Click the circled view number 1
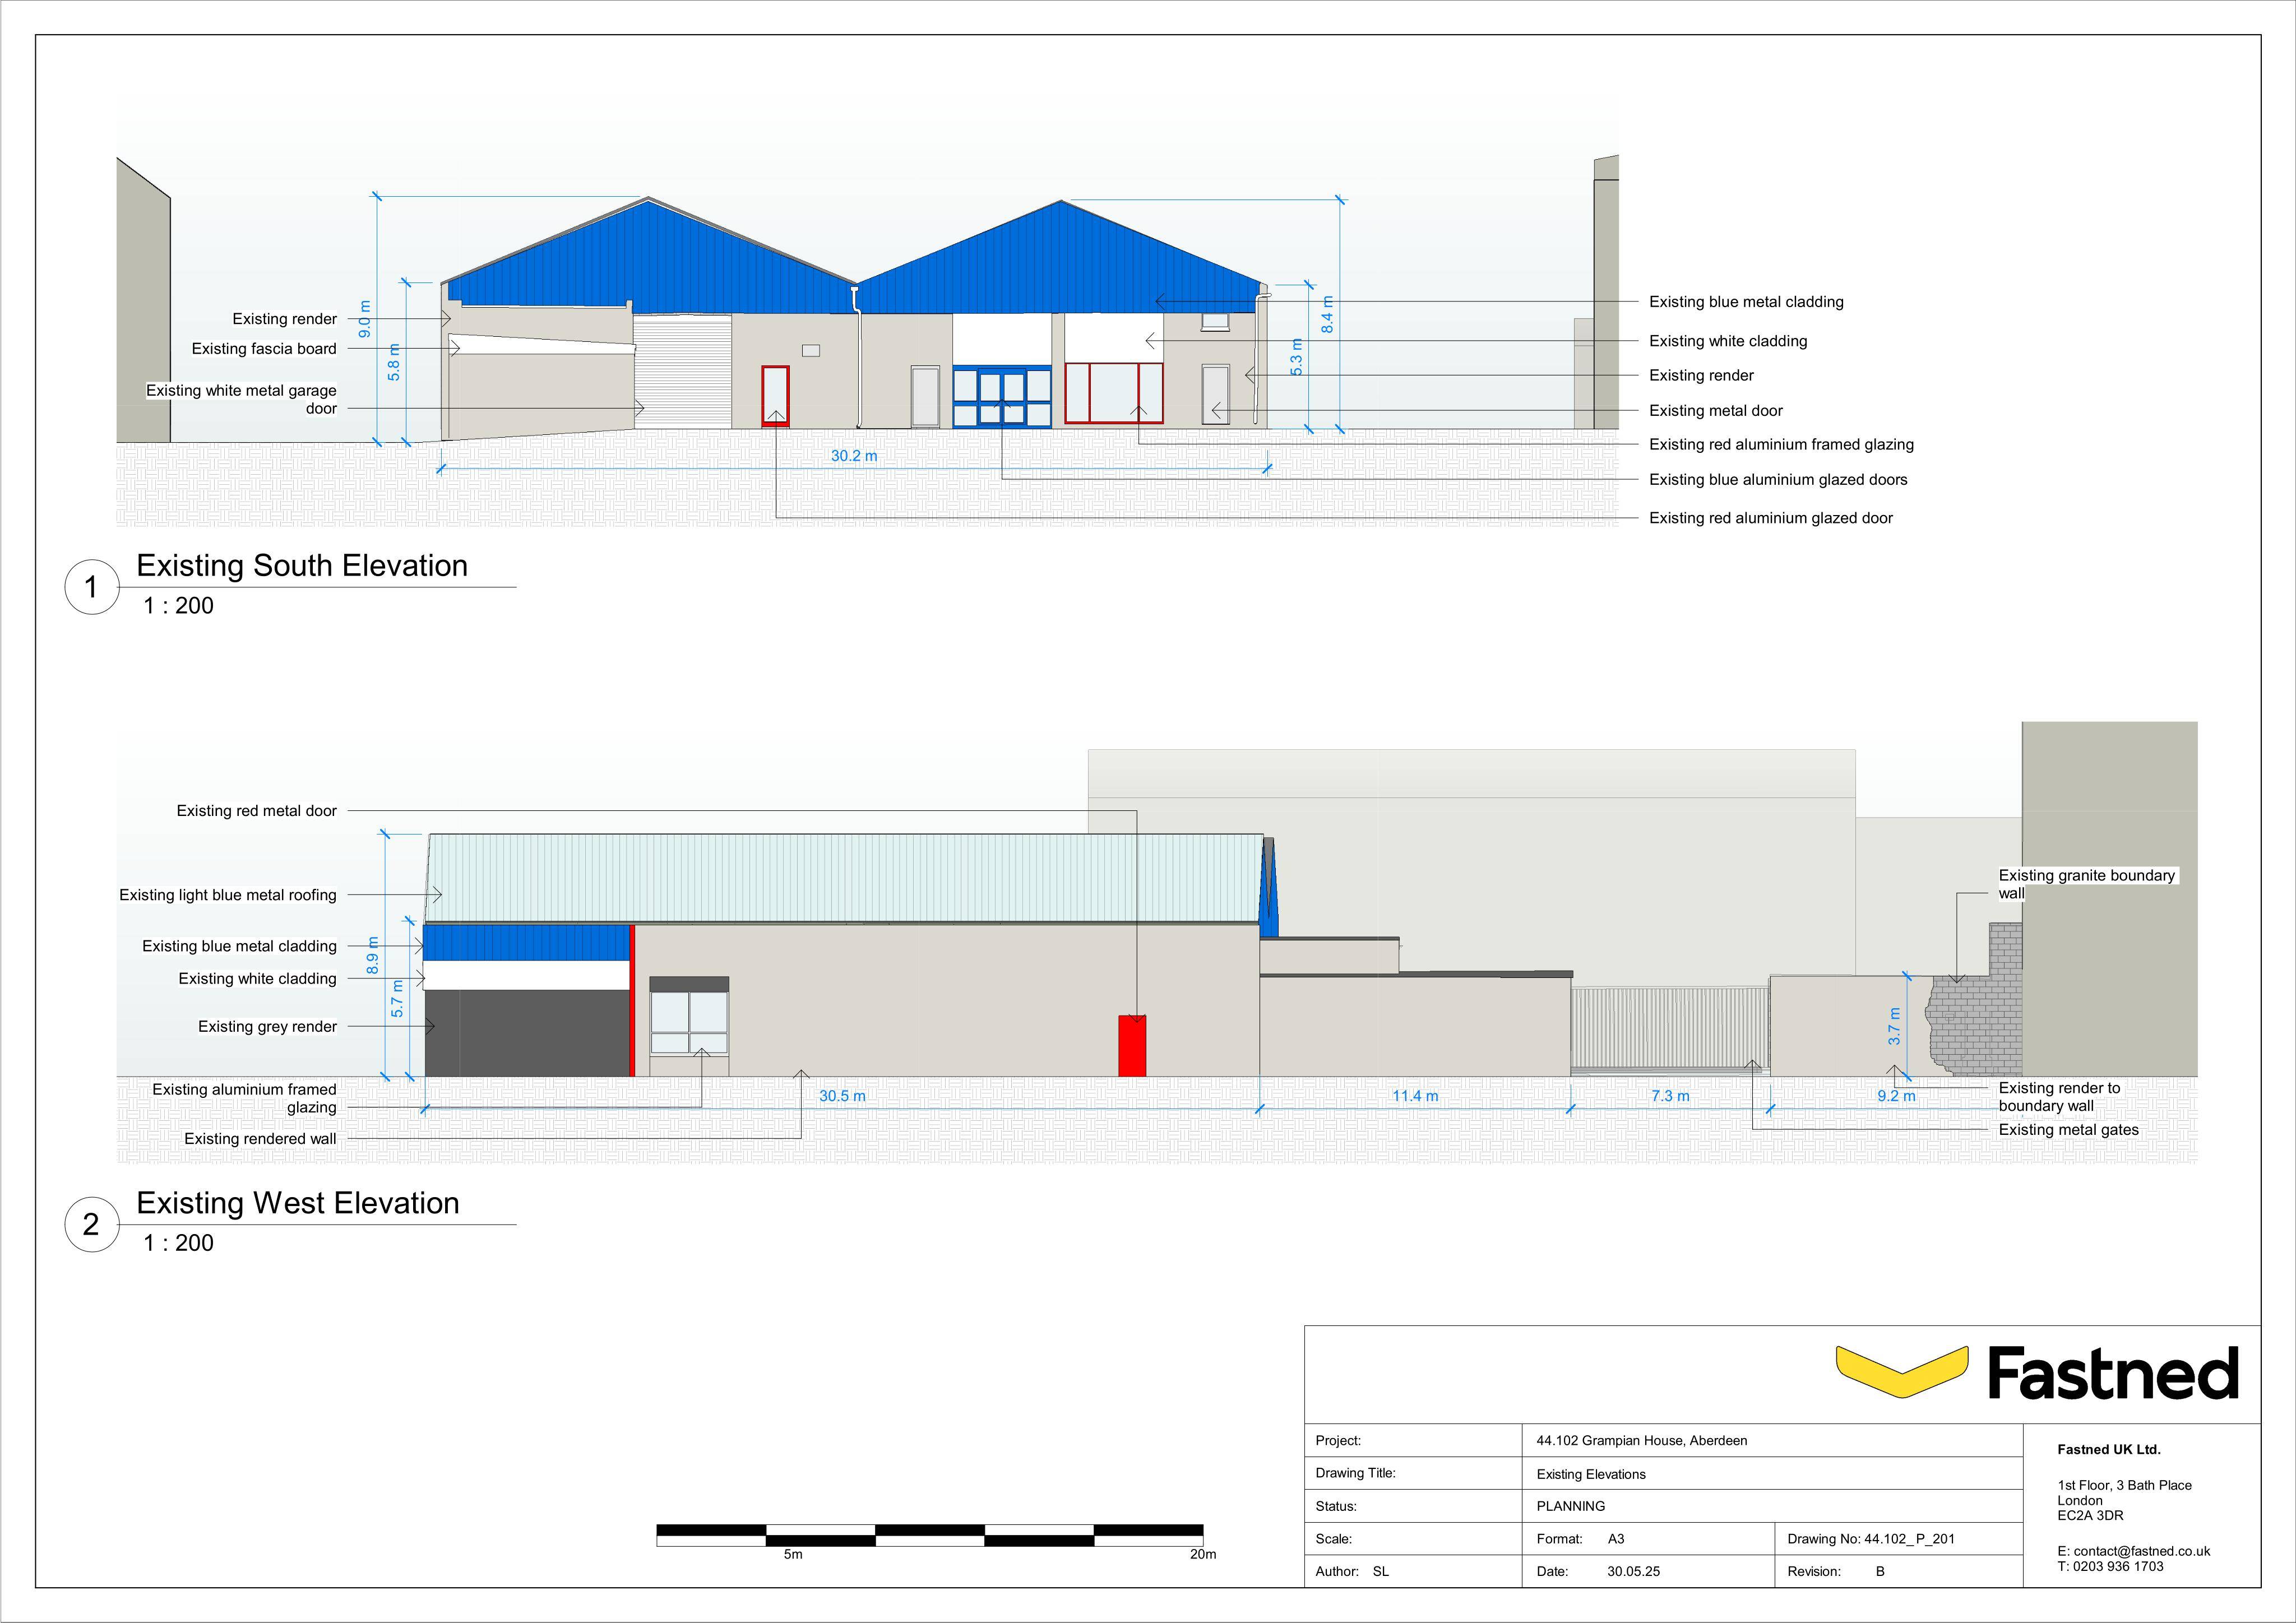The width and height of the screenshot is (2296, 1623). [92, 587]
